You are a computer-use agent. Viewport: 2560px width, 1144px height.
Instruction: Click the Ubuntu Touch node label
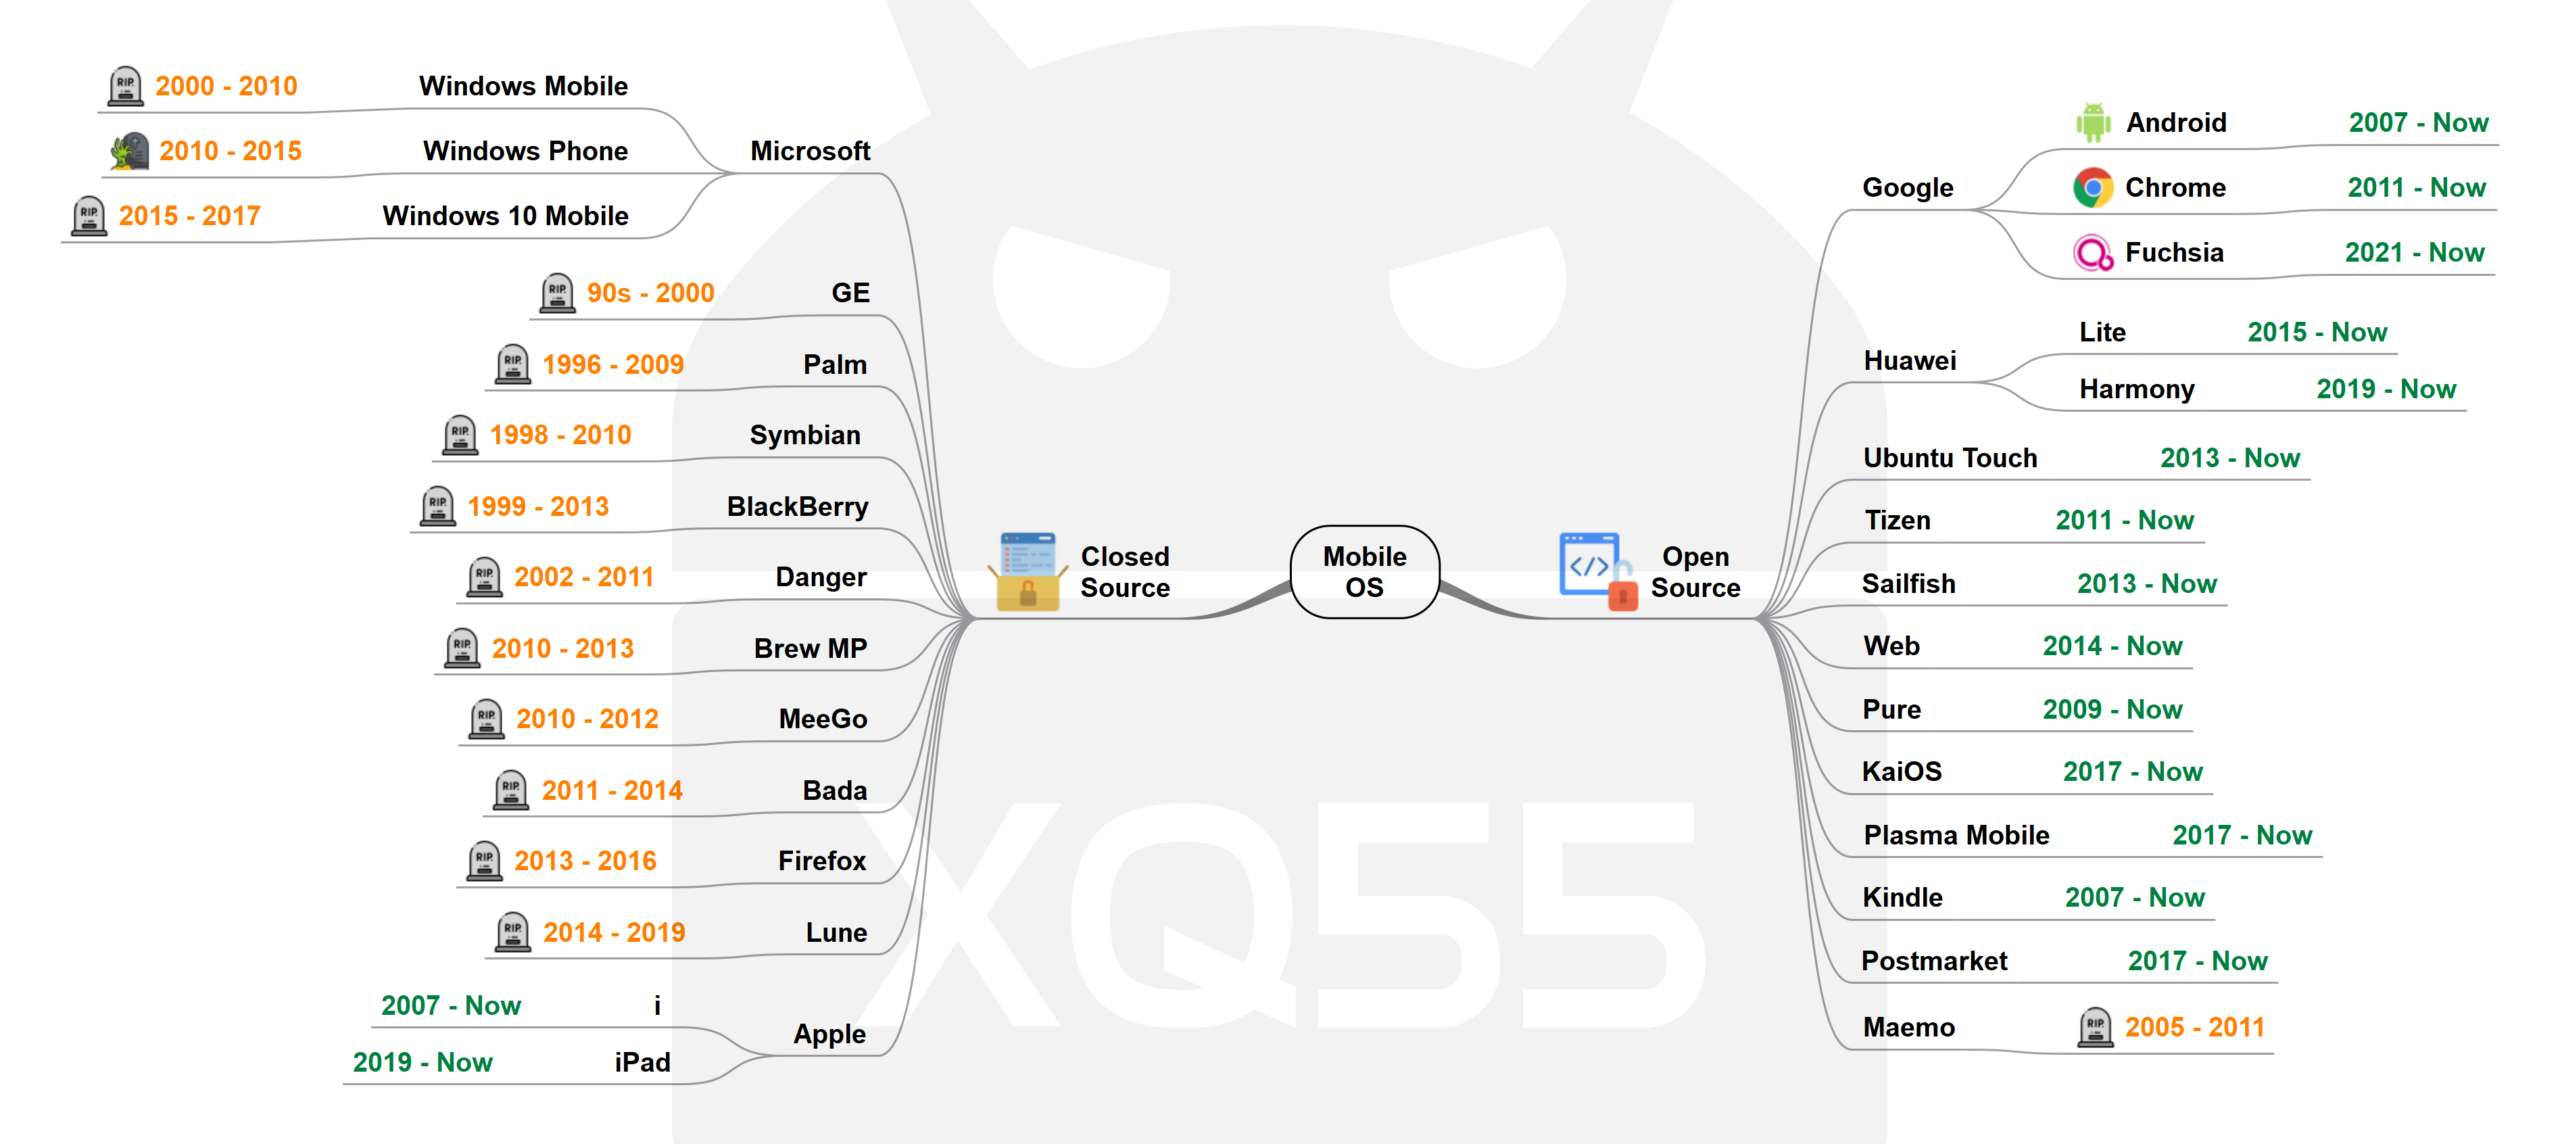[x=1949, y=458]
